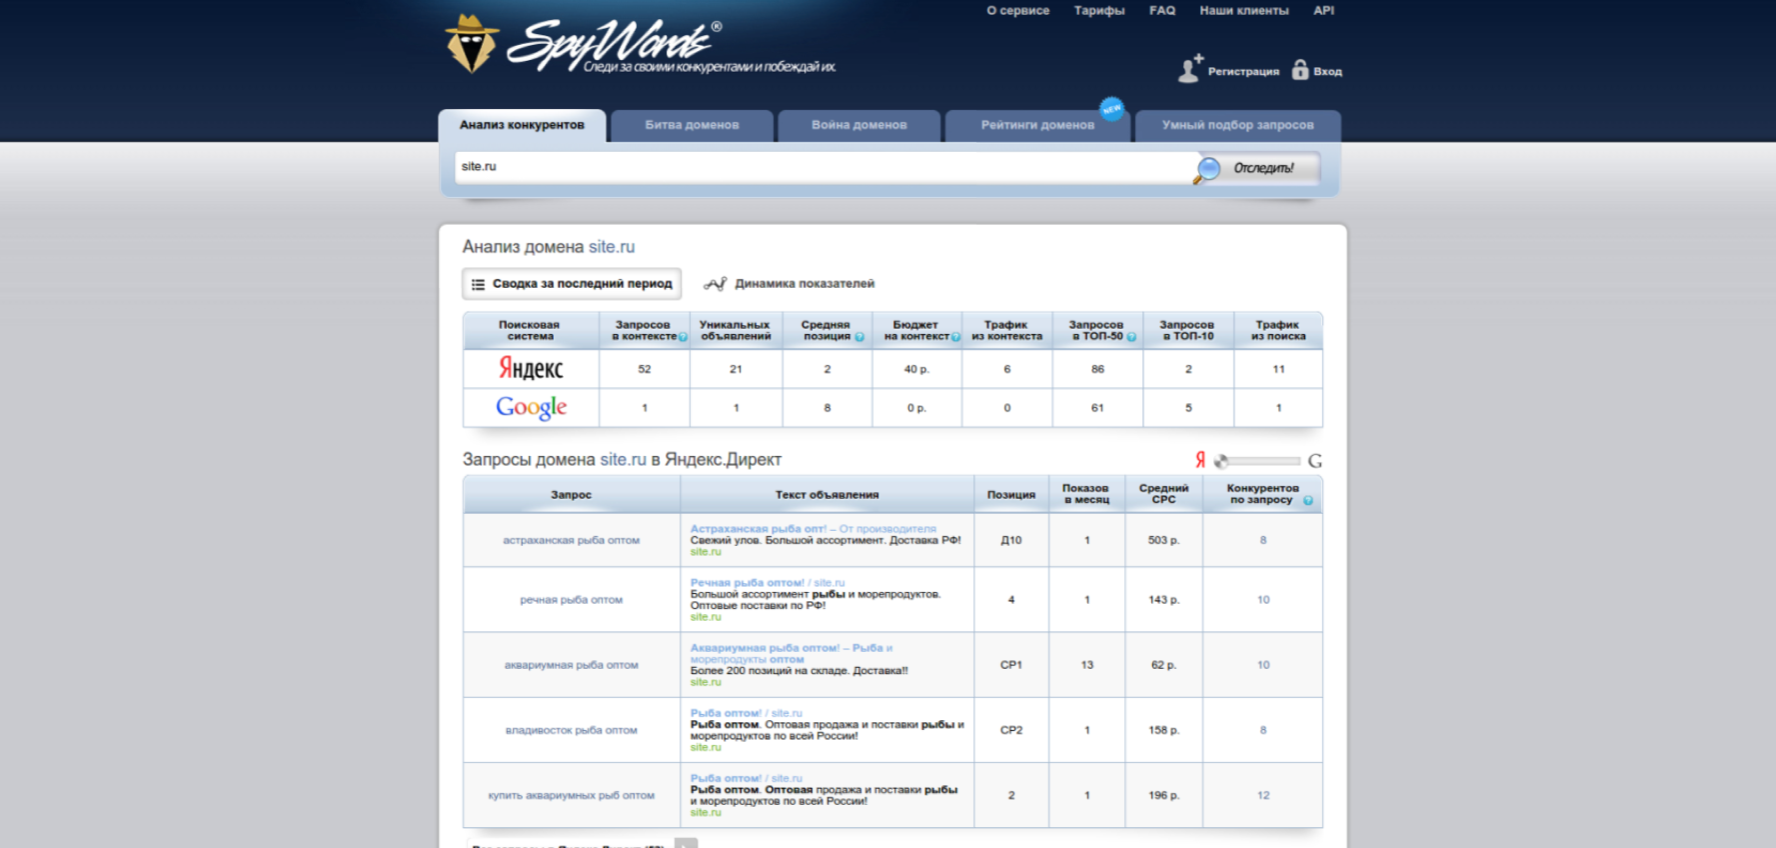Click the graph icon beside Динамика показателей

715,284
